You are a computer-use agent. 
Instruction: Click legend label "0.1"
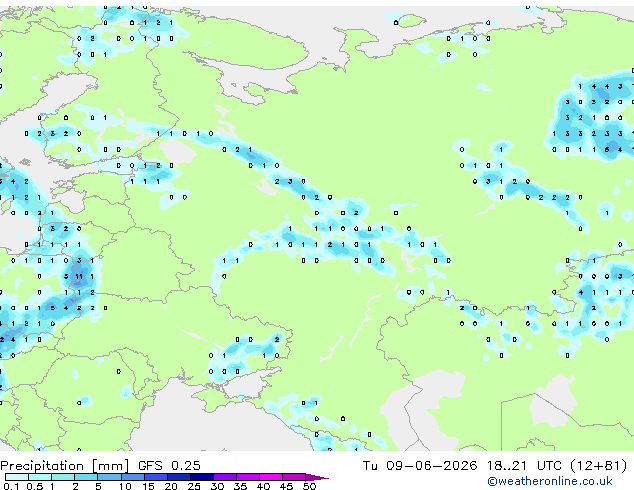[11, 486]
